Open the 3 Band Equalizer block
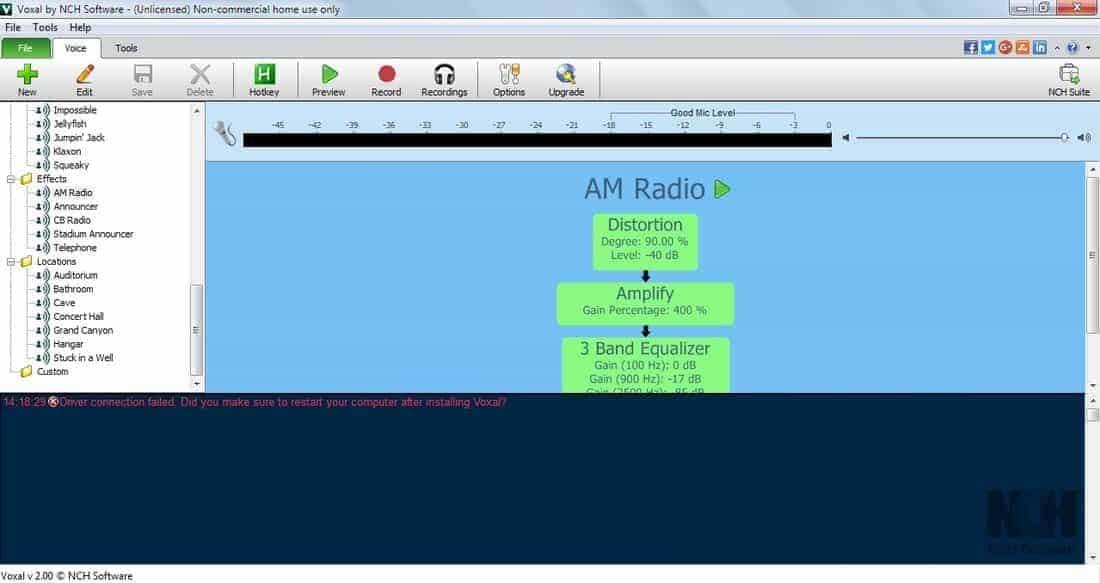The width and height of the screenshot is (1100, 583). click(x=645, y=365)
